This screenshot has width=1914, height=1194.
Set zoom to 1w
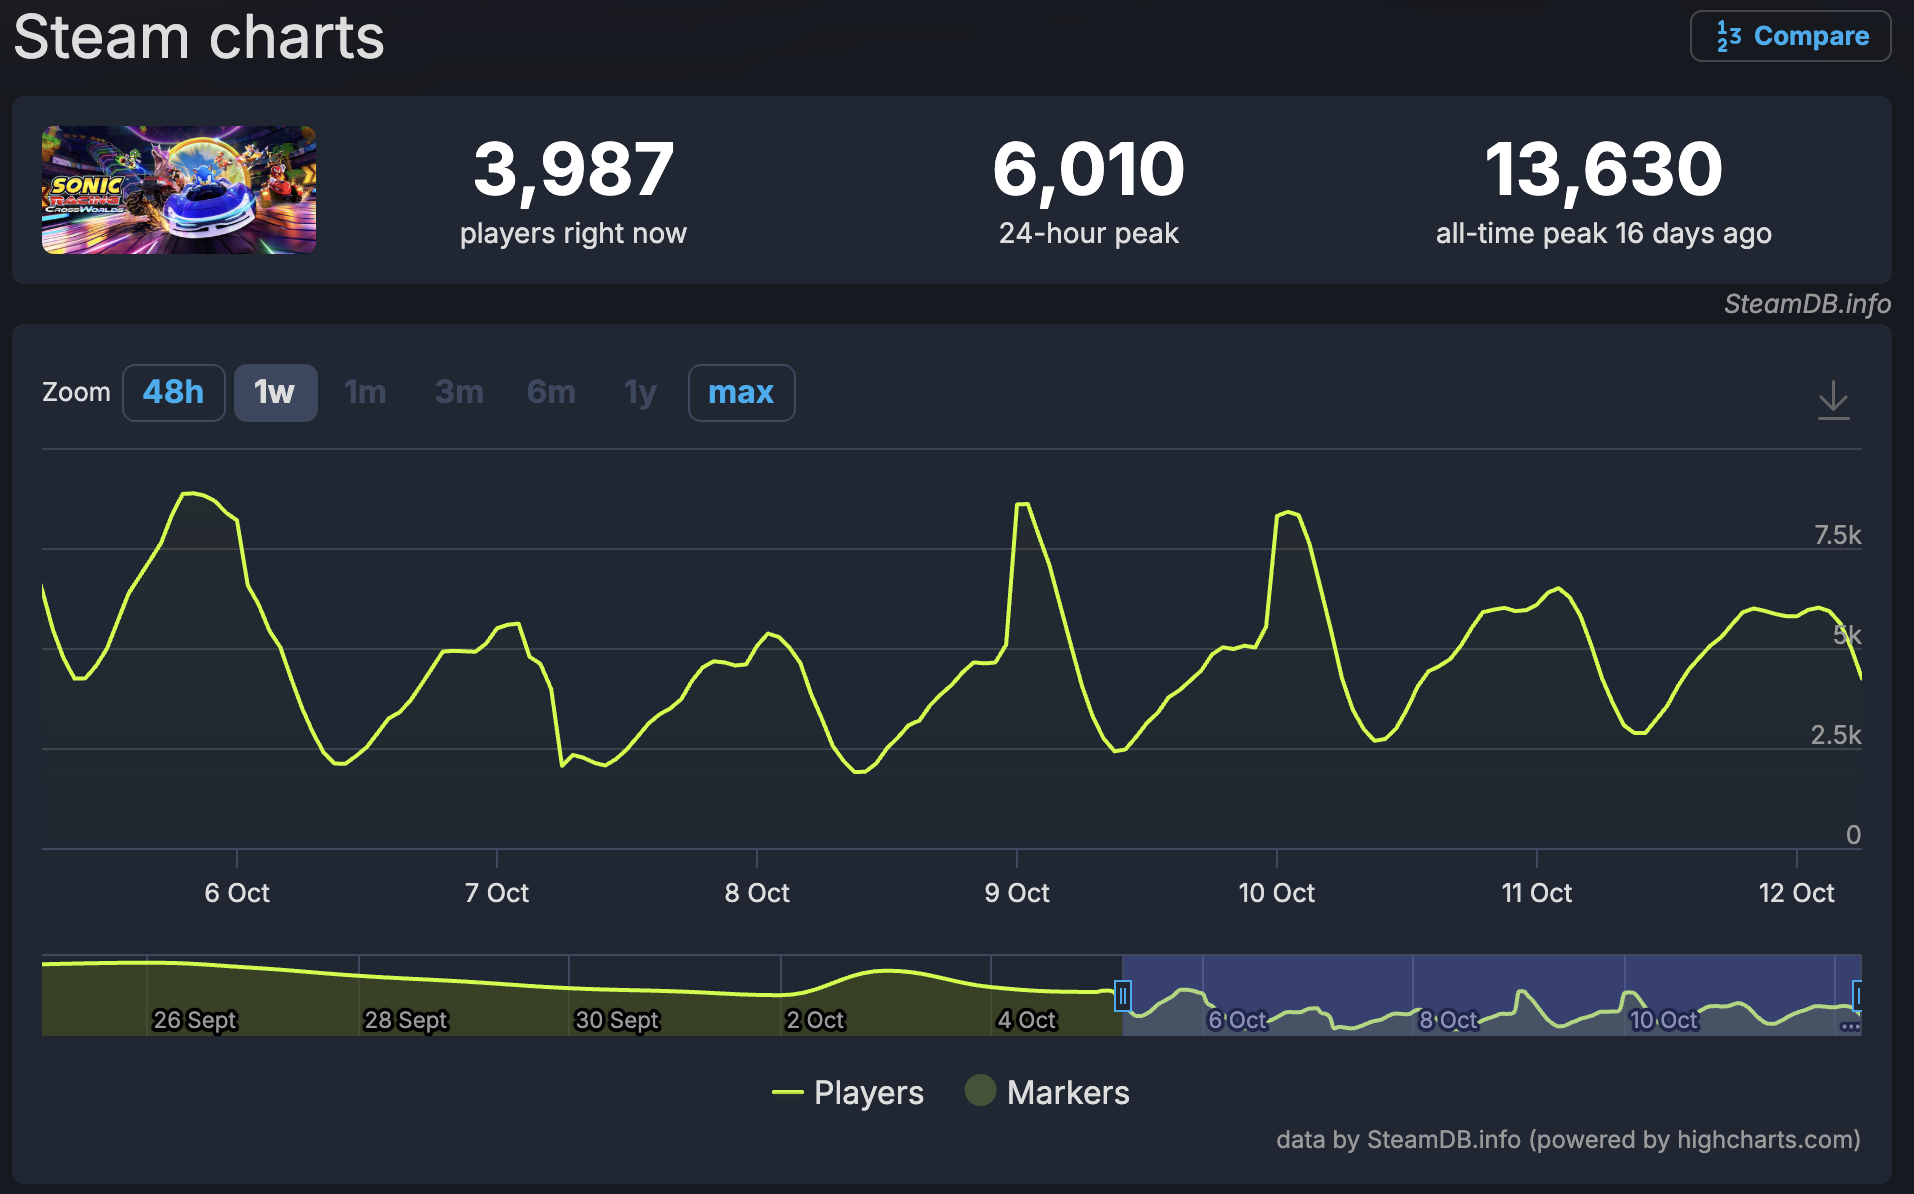pyautogui.click(x=275, y=392)
